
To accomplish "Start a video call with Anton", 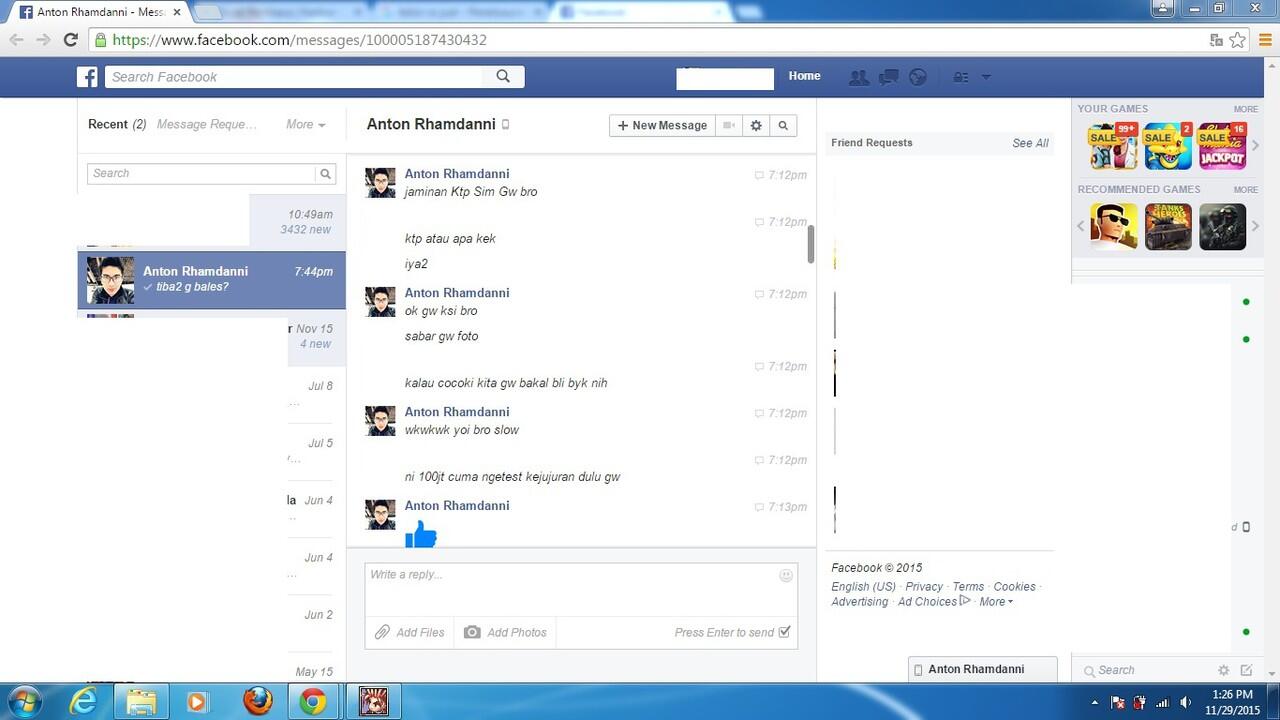I will (729, 125).
